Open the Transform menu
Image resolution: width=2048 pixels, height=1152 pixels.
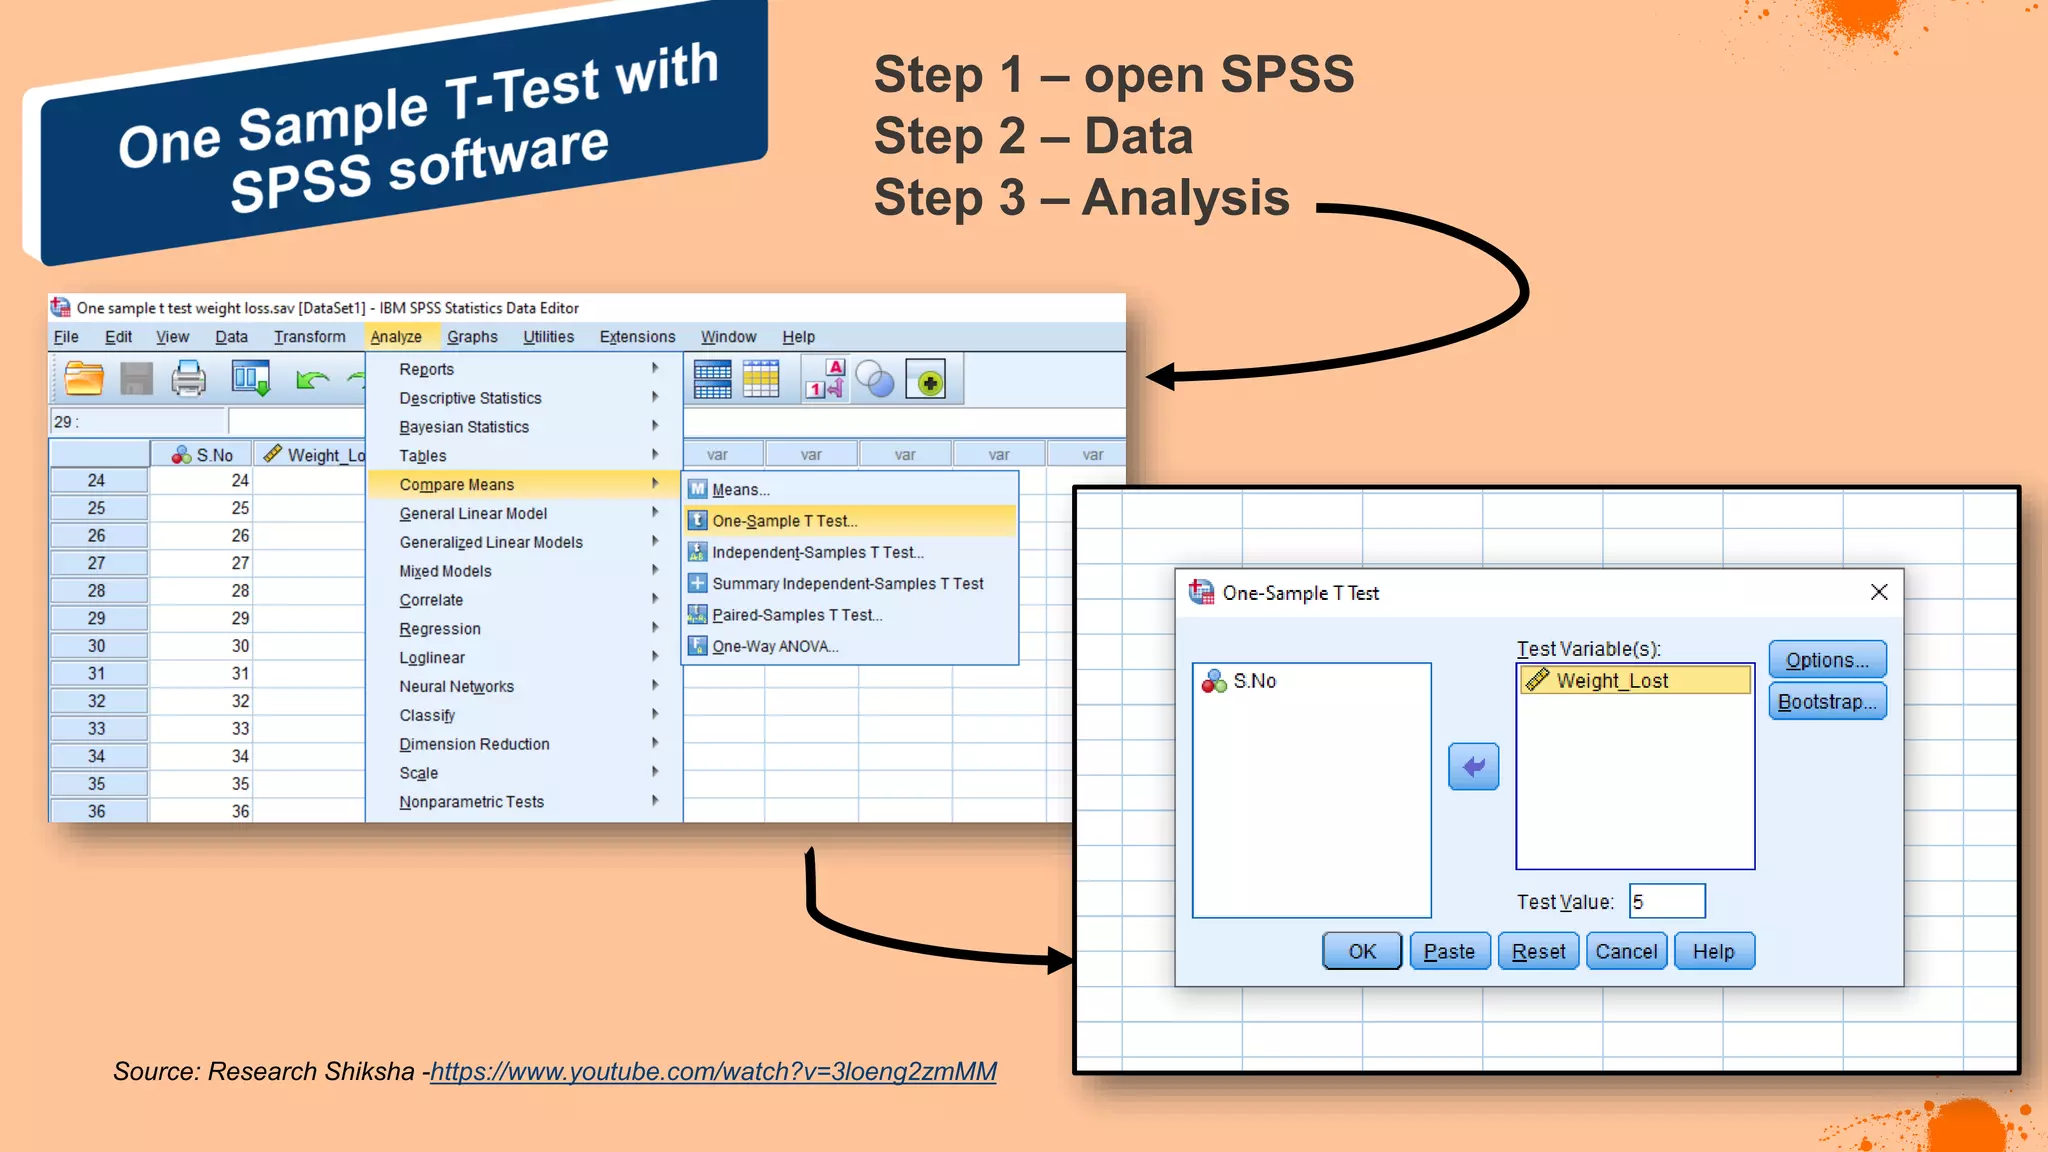coord(310,337)
